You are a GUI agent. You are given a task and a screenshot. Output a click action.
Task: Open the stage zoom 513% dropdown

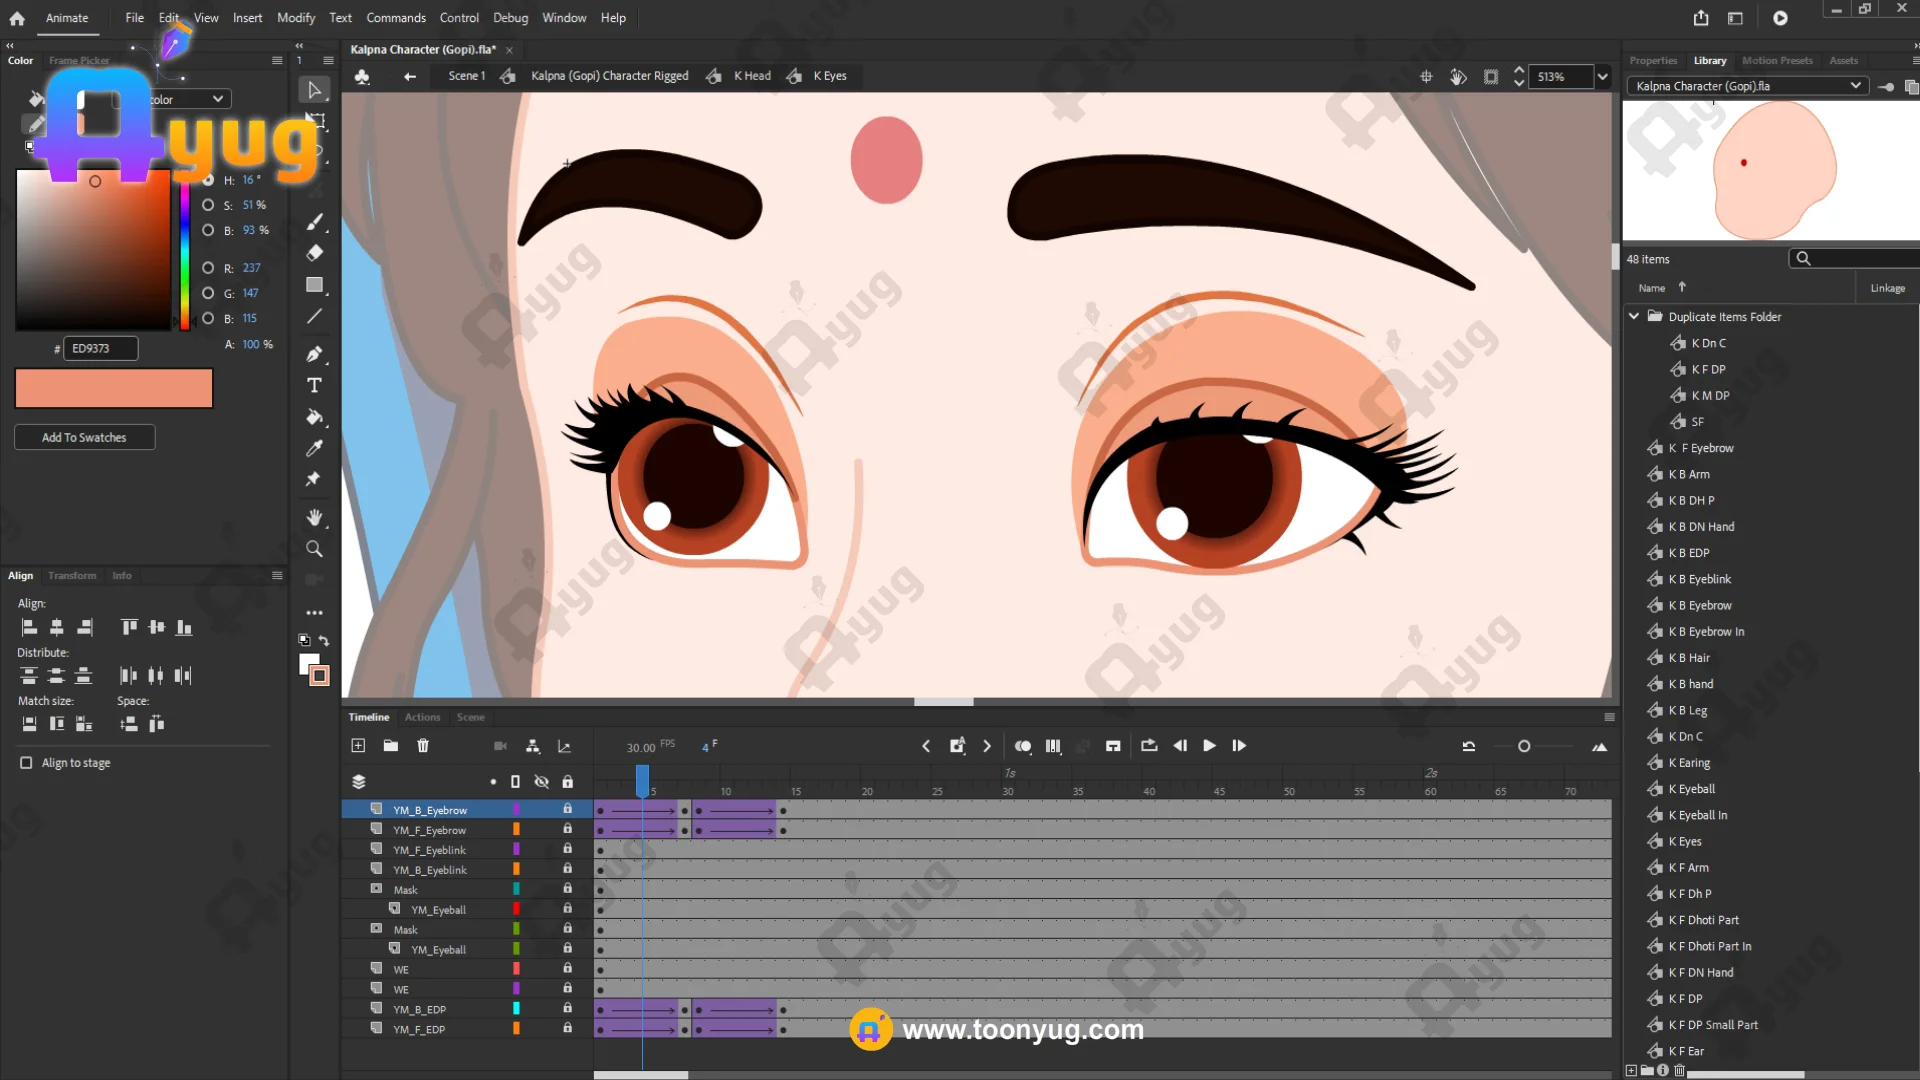pos(1602,77)
